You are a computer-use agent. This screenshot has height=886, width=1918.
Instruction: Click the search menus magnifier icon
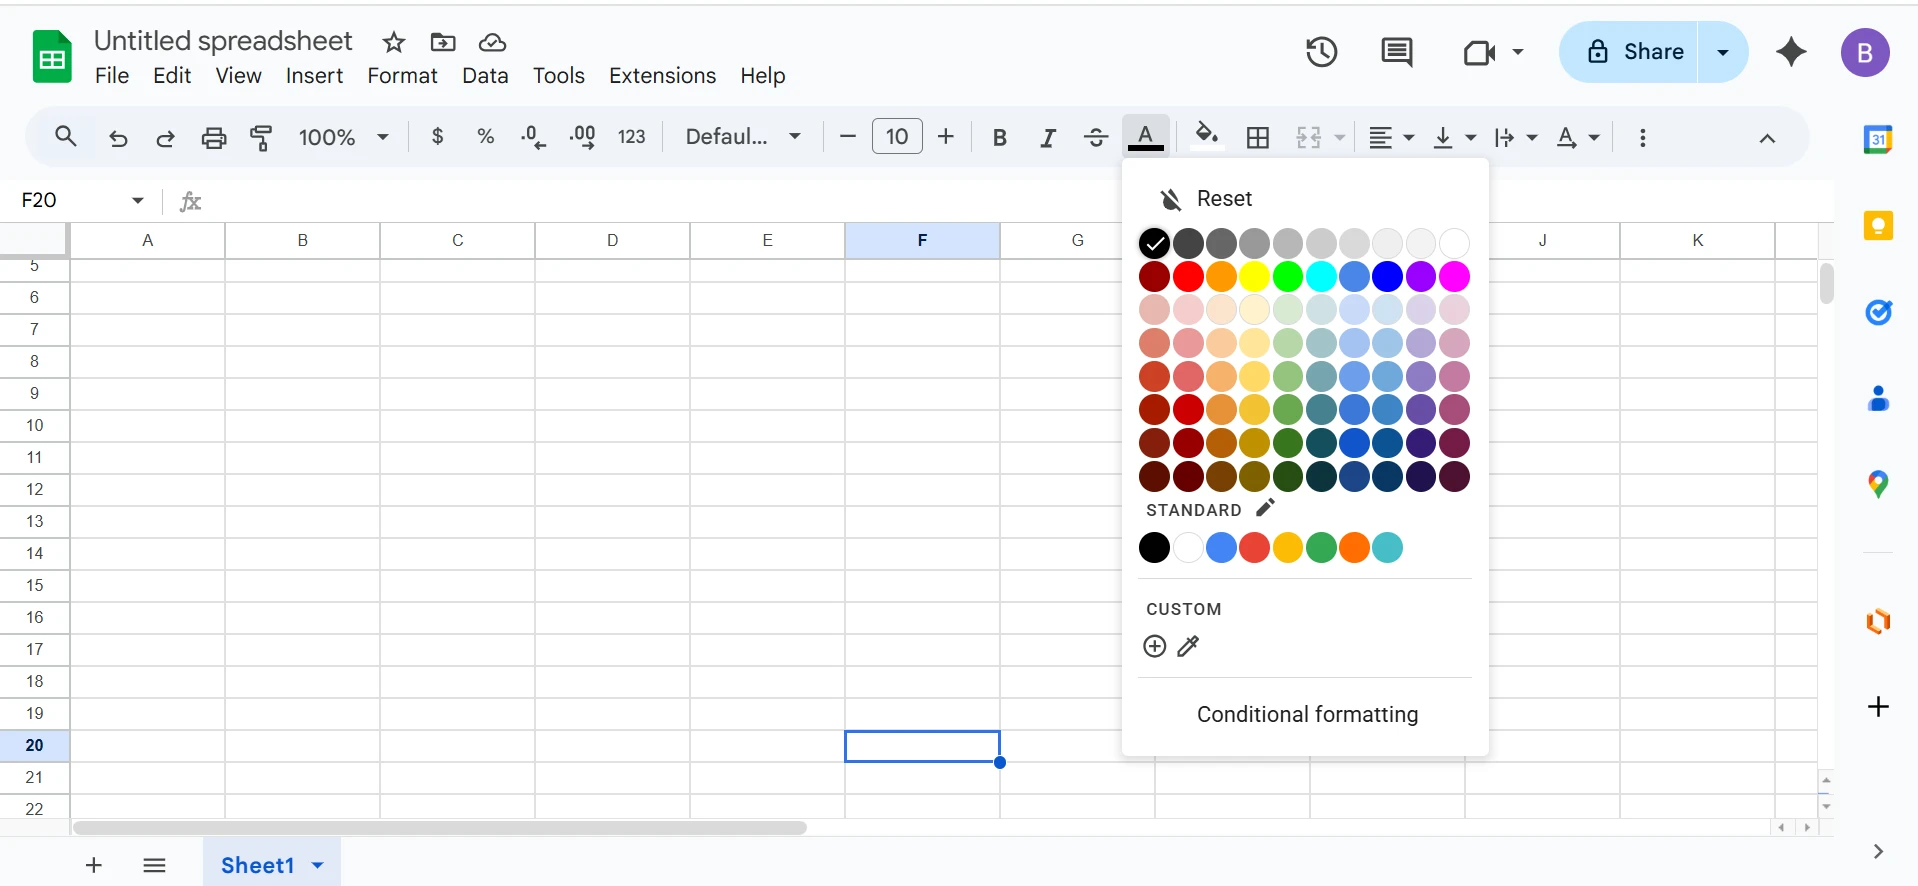coord(66,137)
